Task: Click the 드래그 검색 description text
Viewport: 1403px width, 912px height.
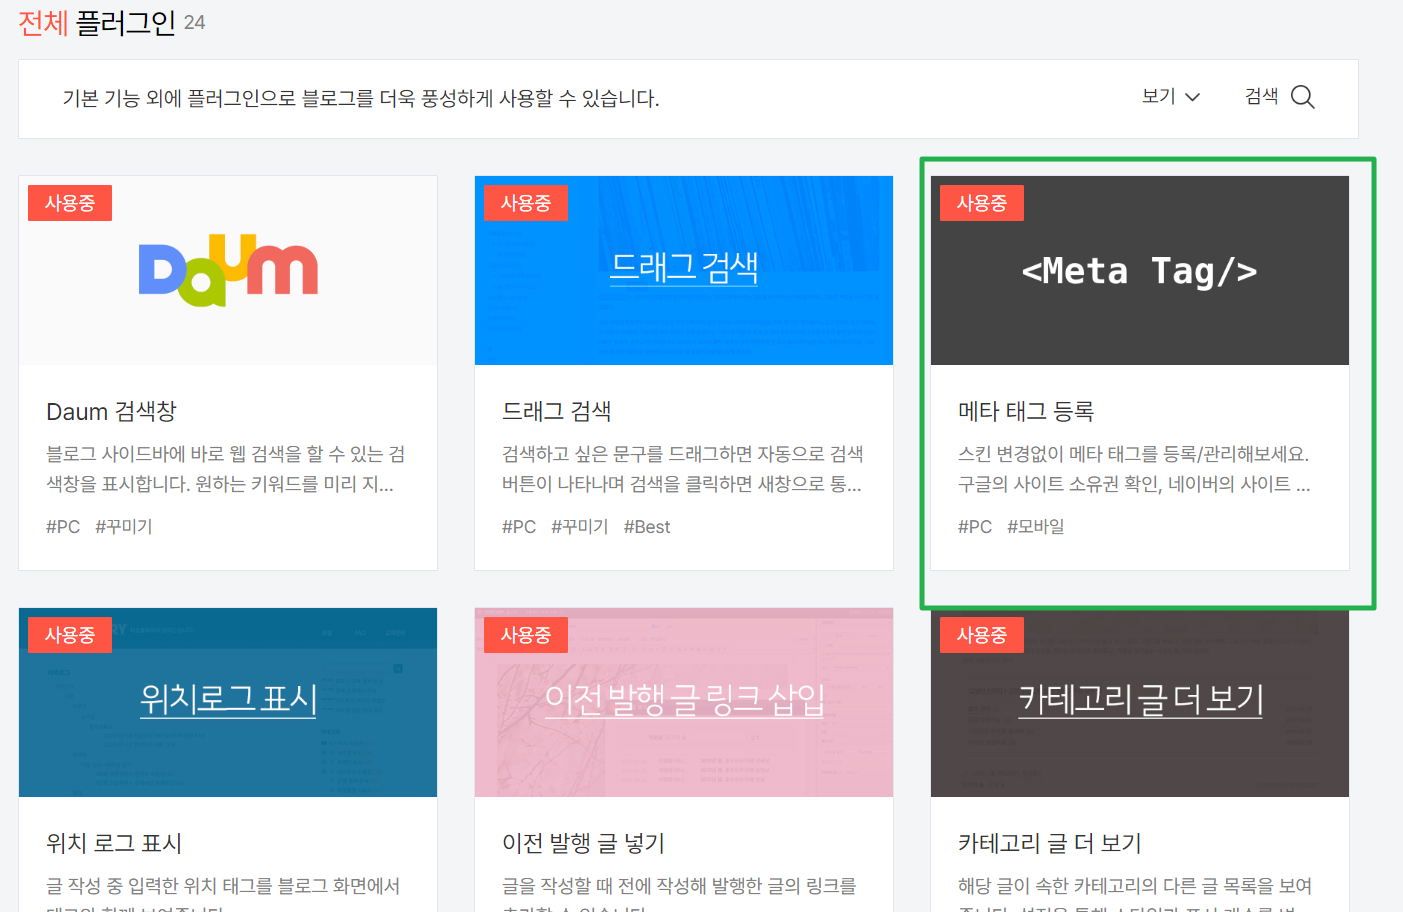Action: click(x=683, y=469)
